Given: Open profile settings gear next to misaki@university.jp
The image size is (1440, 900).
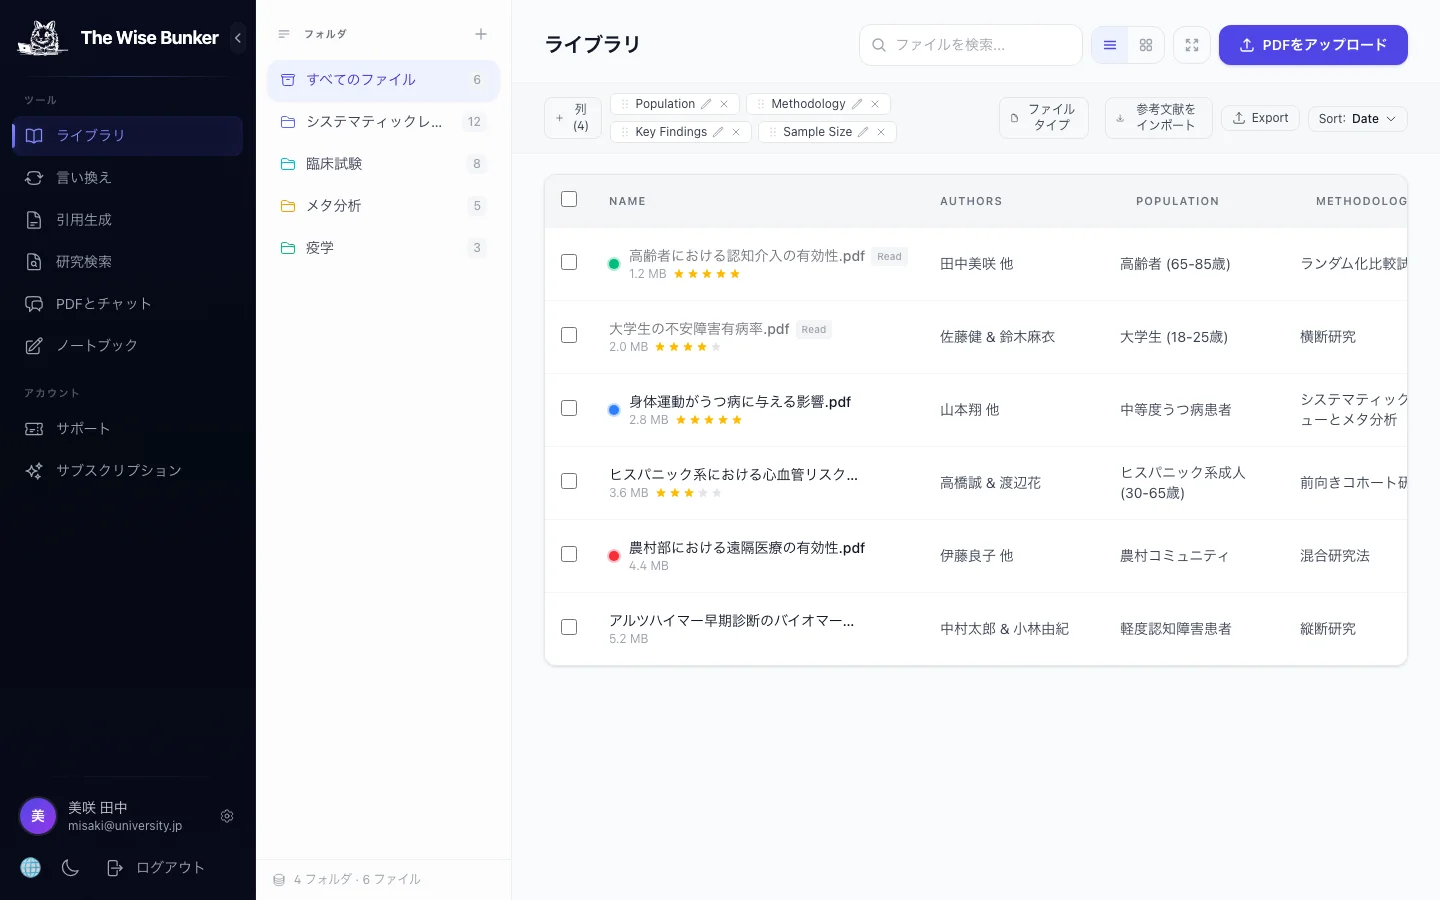Looking at the screenshot, I should [x=227, y=816].
